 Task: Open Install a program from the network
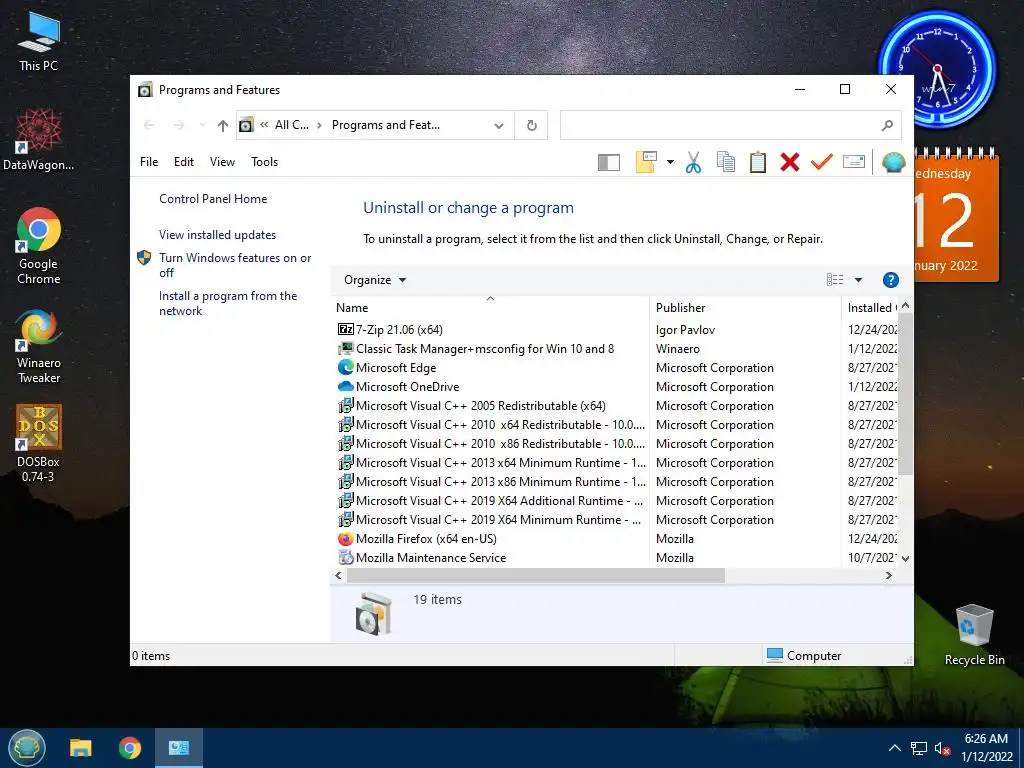click(x=228, y=303)
